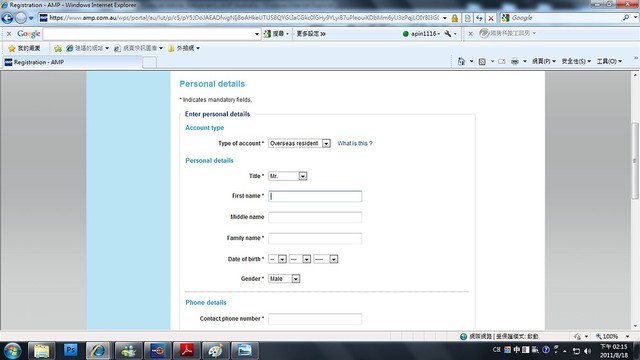Viewport: 640px width, 360px height.
Task: Open the date of birth month dropdown
Action: 300,259
